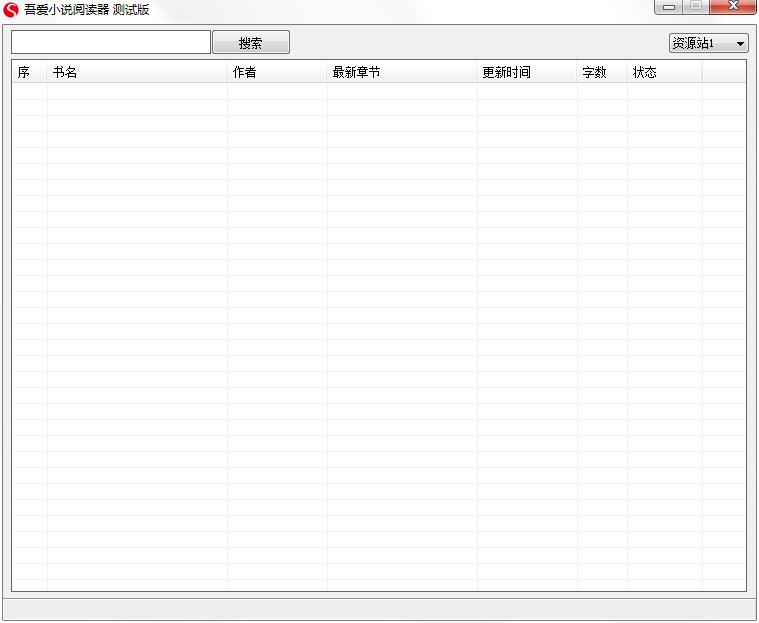Sort by the 书名 column header
Viewport: 759px width, 623px height.
click(x=137, y=72)
